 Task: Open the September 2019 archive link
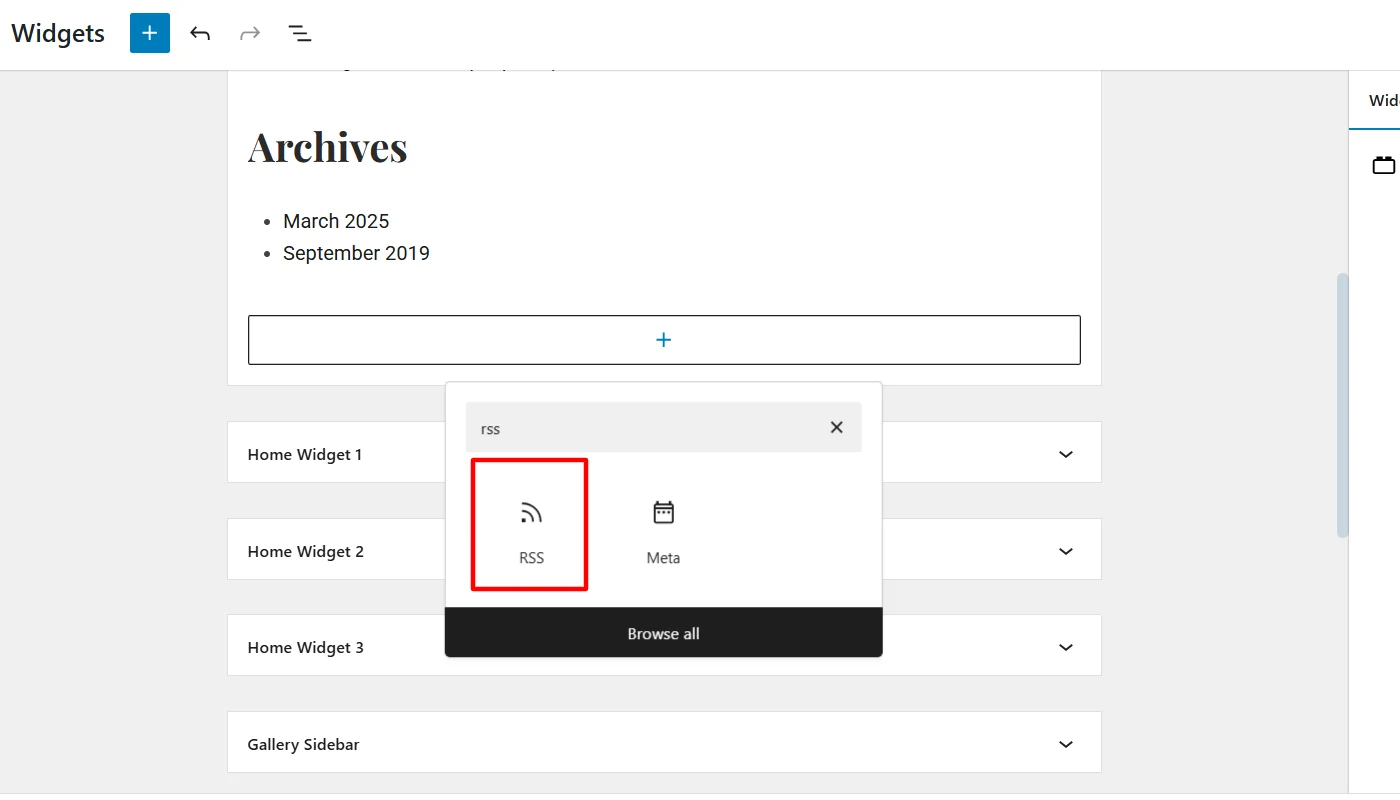click(356, 253)
